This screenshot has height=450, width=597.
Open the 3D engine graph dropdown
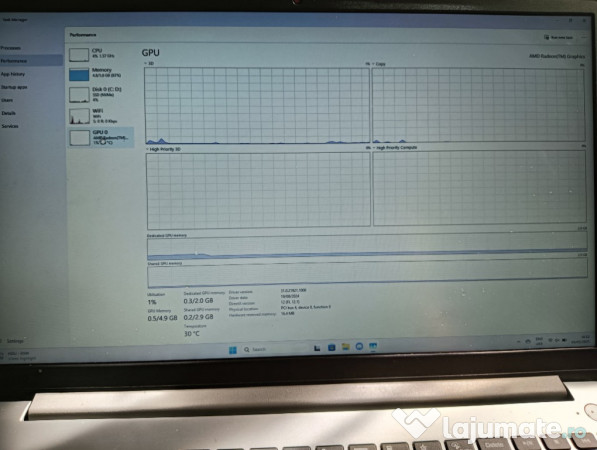pyautogui.click(x=145, y=63)
